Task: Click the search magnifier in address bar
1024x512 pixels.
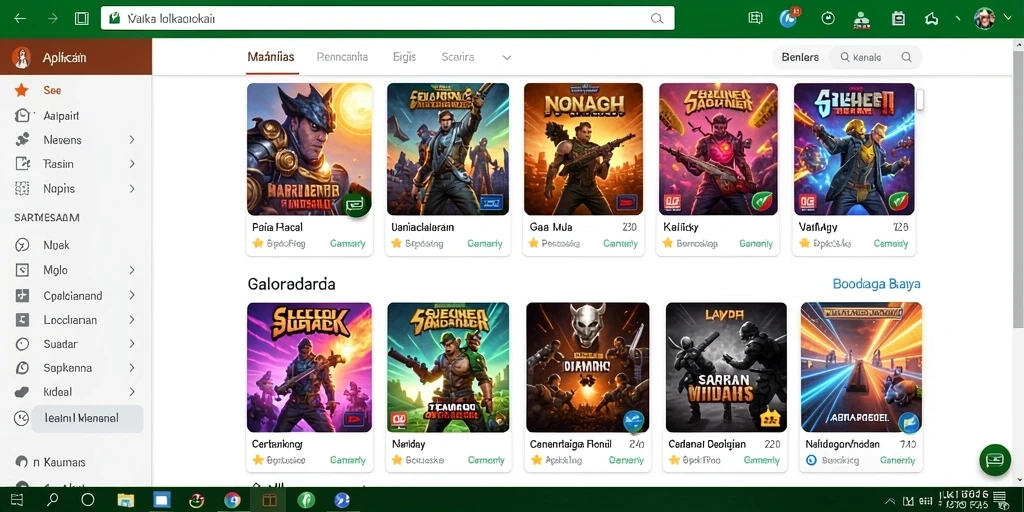Action: tap(657, 18)
